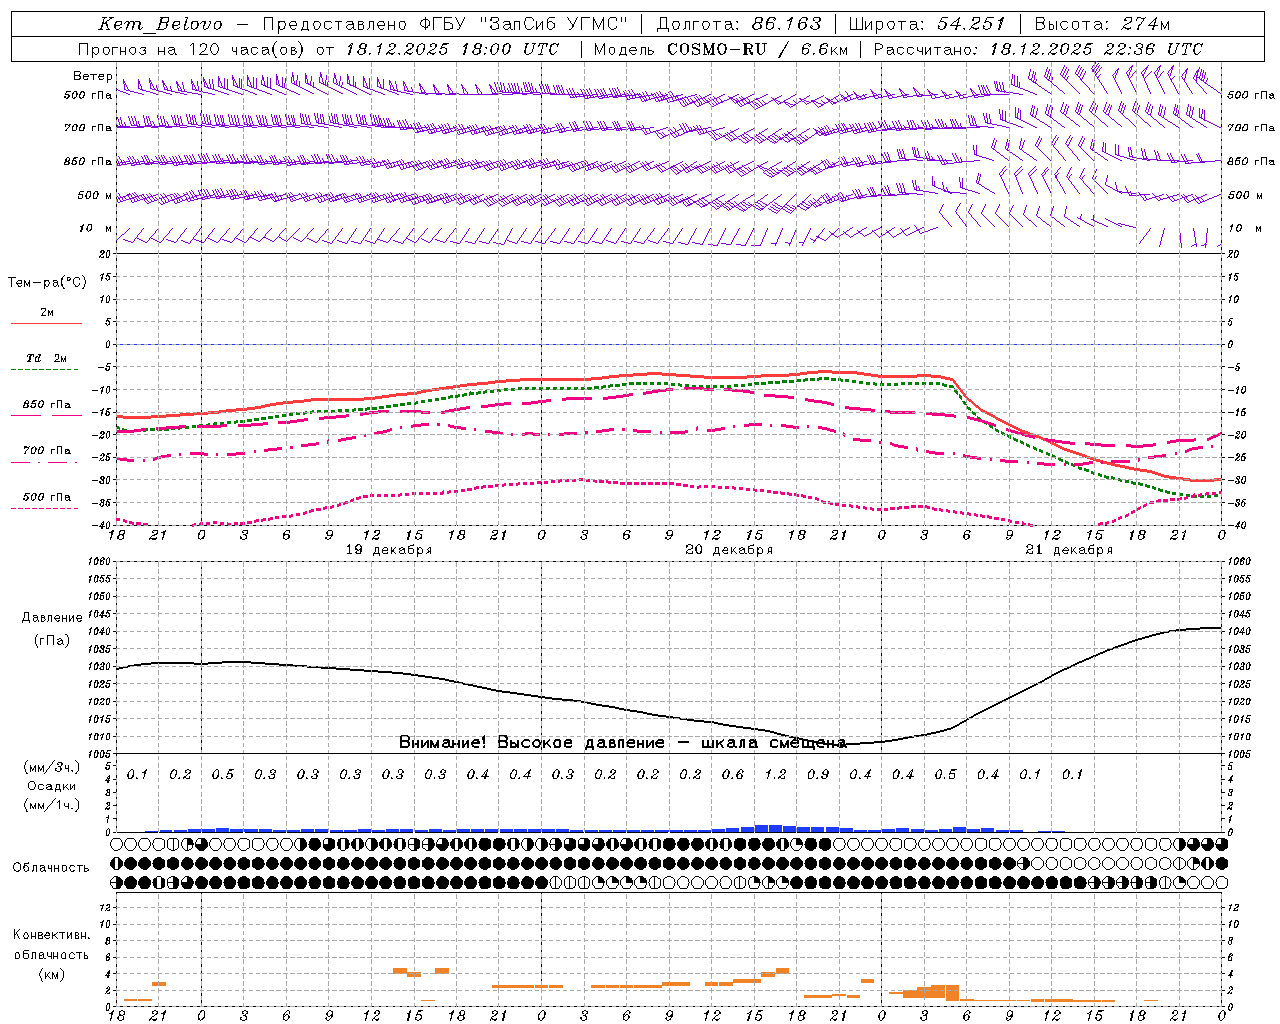Click the 'Высота: 274м' header value
The width and height of the screenshot is (1280, 1024).
coord(1102,24)
